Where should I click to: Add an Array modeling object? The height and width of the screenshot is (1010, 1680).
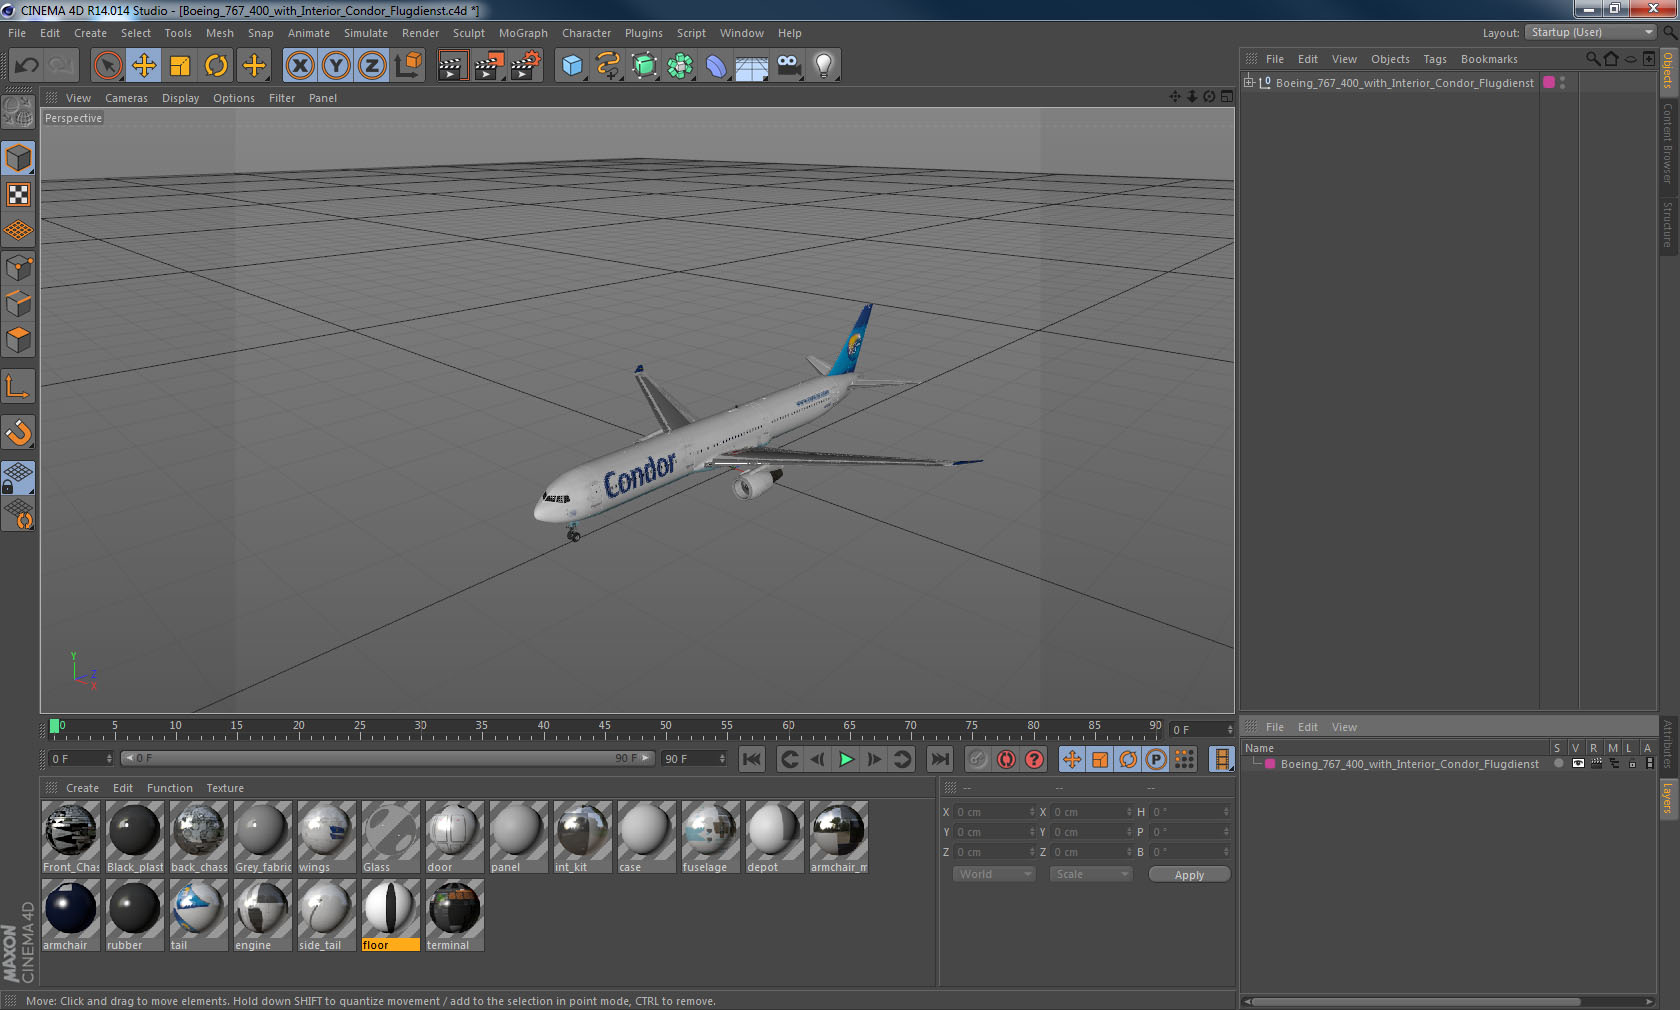[680, 66]
